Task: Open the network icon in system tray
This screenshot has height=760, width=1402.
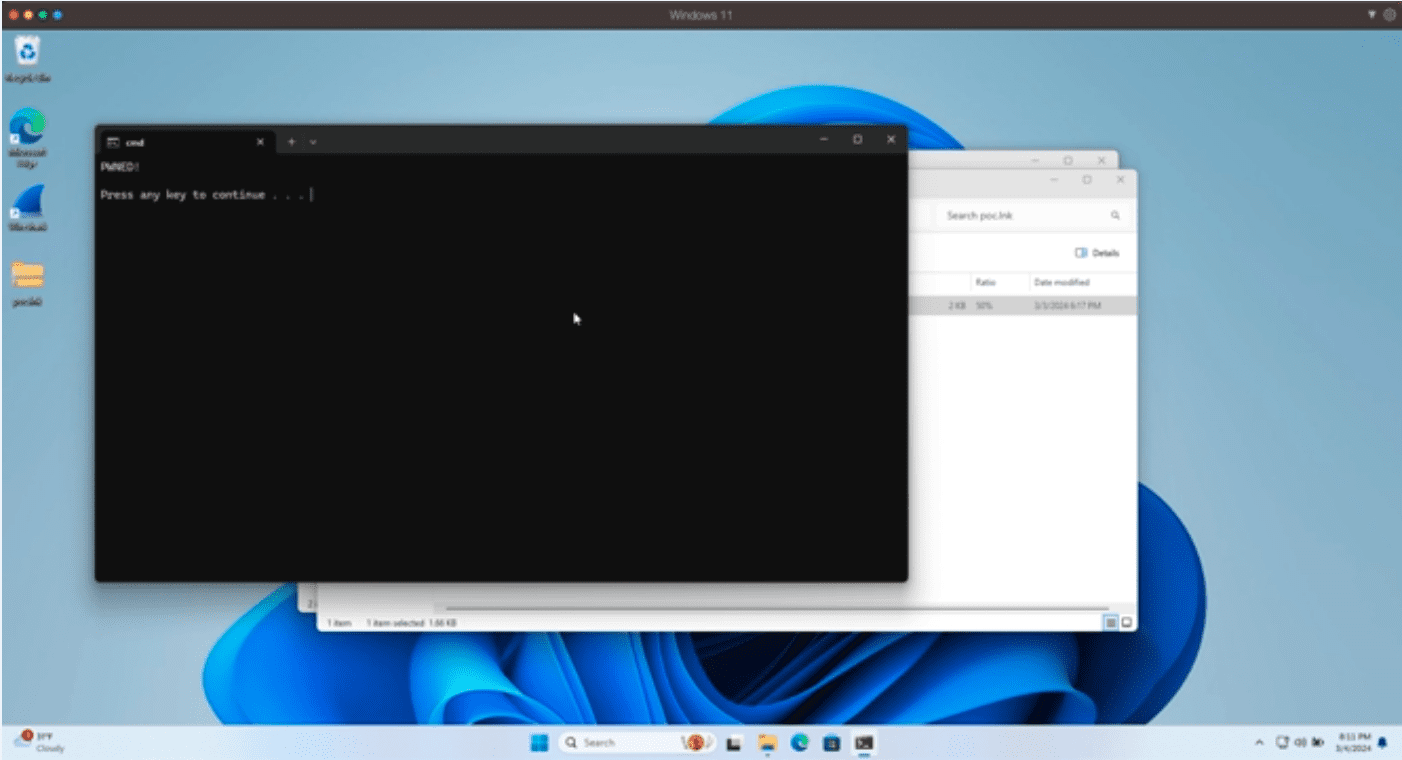Action: pyautogui.click(x=1283, y=743)
